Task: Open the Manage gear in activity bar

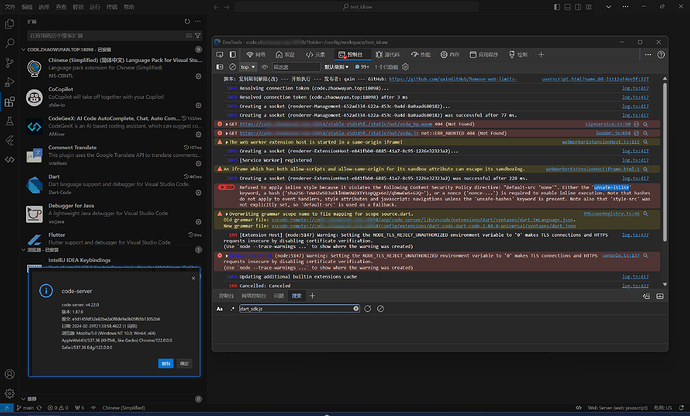Action: click(x=9, y=394)
